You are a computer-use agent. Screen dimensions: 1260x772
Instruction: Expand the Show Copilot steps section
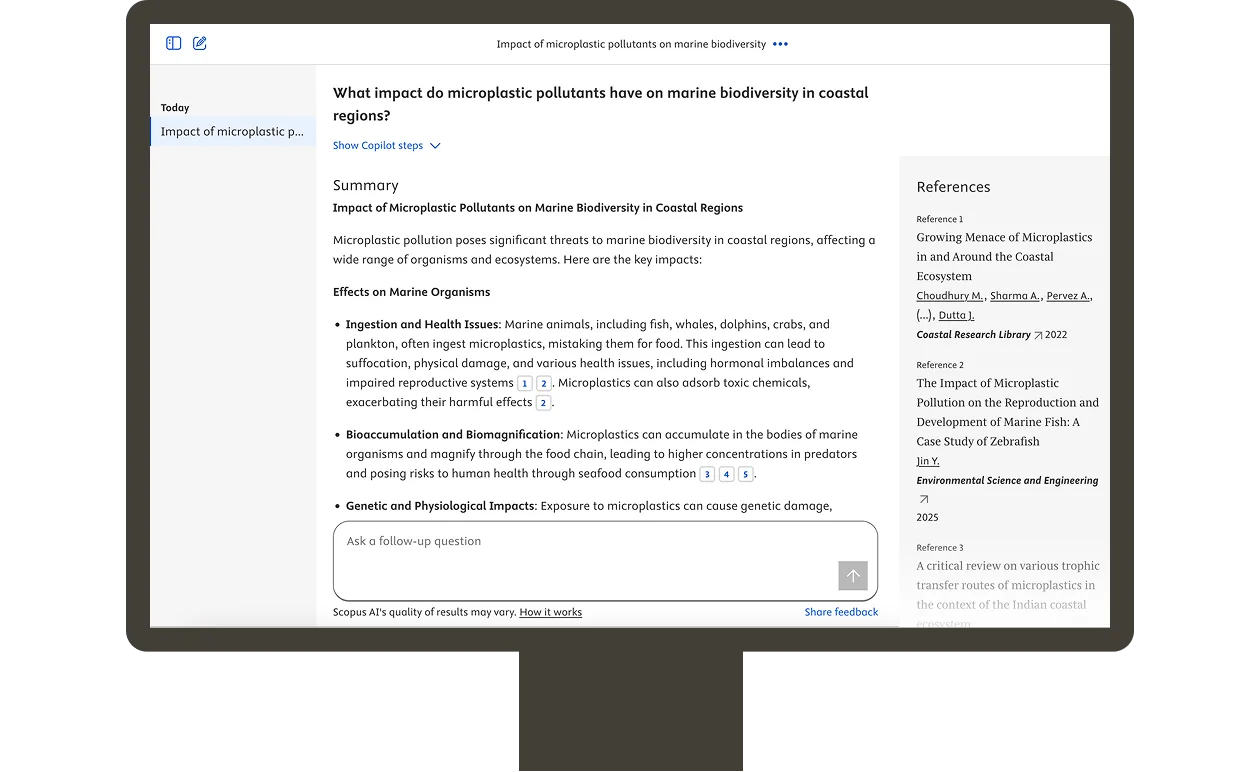pyautogui.click(x=387, y=145)
